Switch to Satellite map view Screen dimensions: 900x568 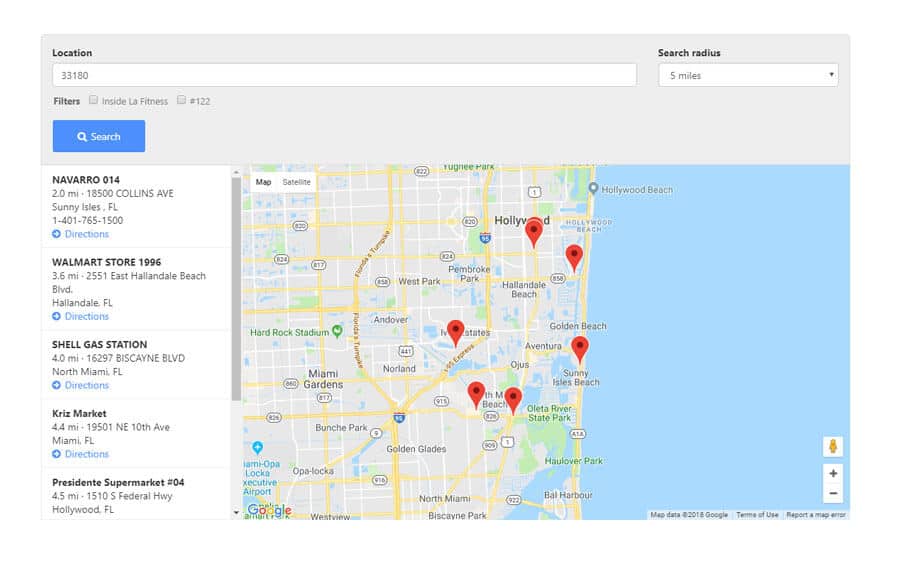click(x=296, y=182)
